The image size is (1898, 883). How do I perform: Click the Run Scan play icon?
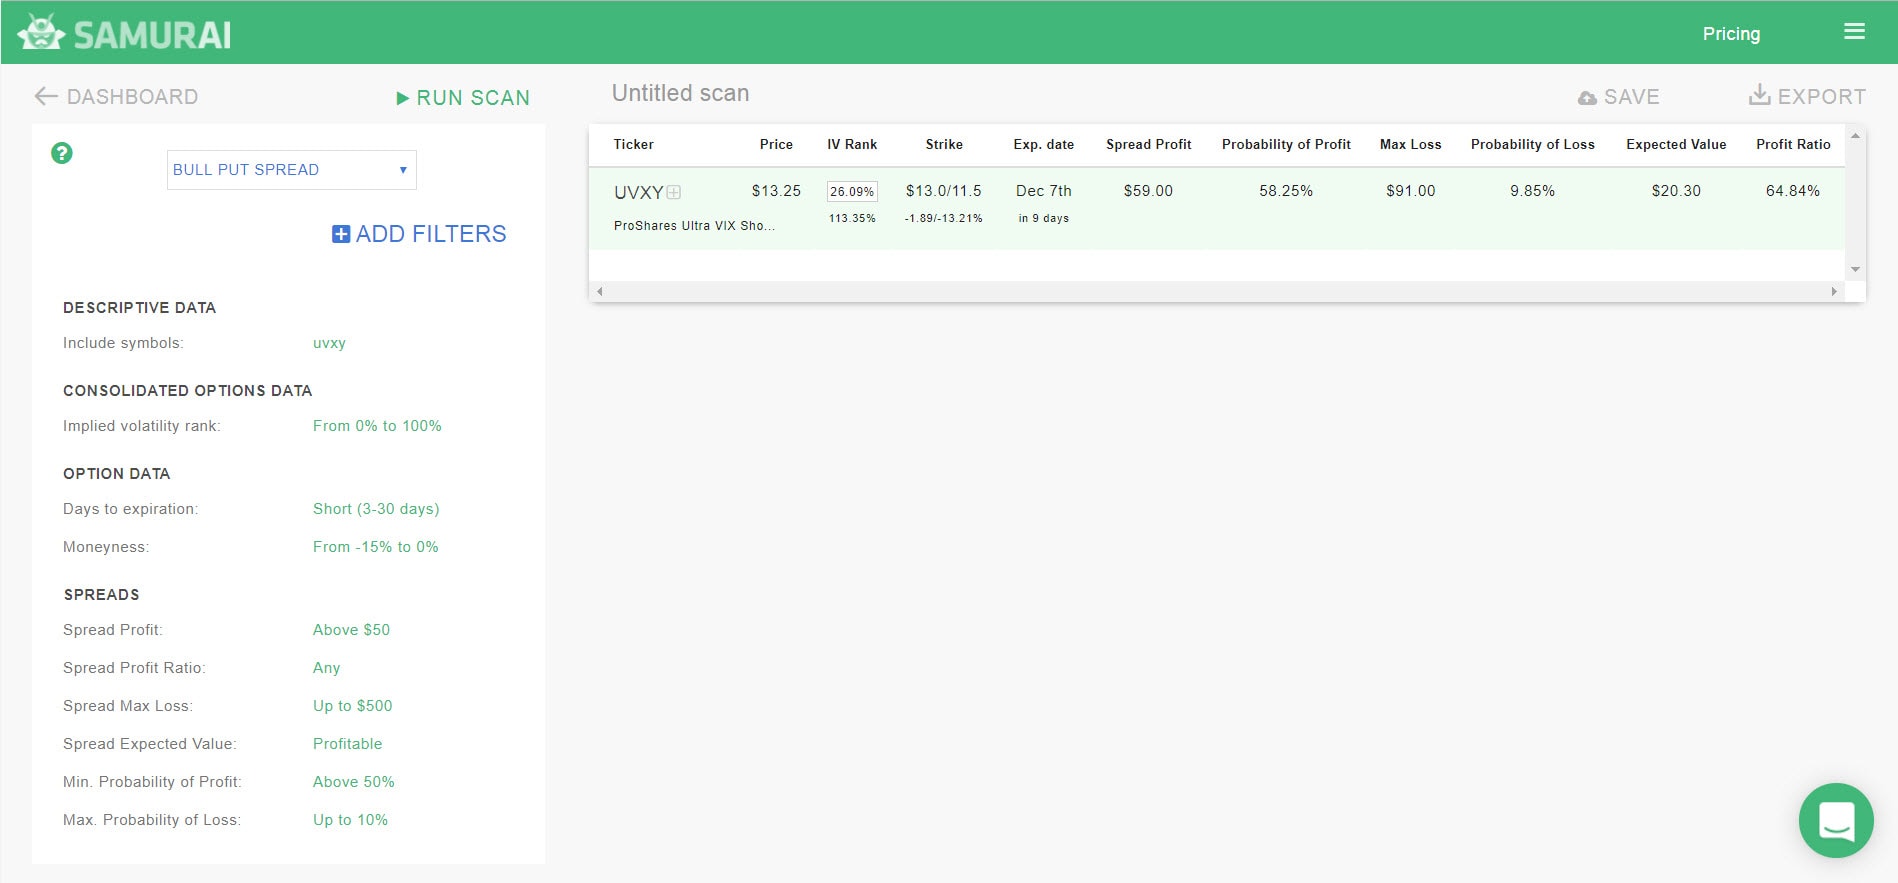pyautogui.click(x=403, y=98)
